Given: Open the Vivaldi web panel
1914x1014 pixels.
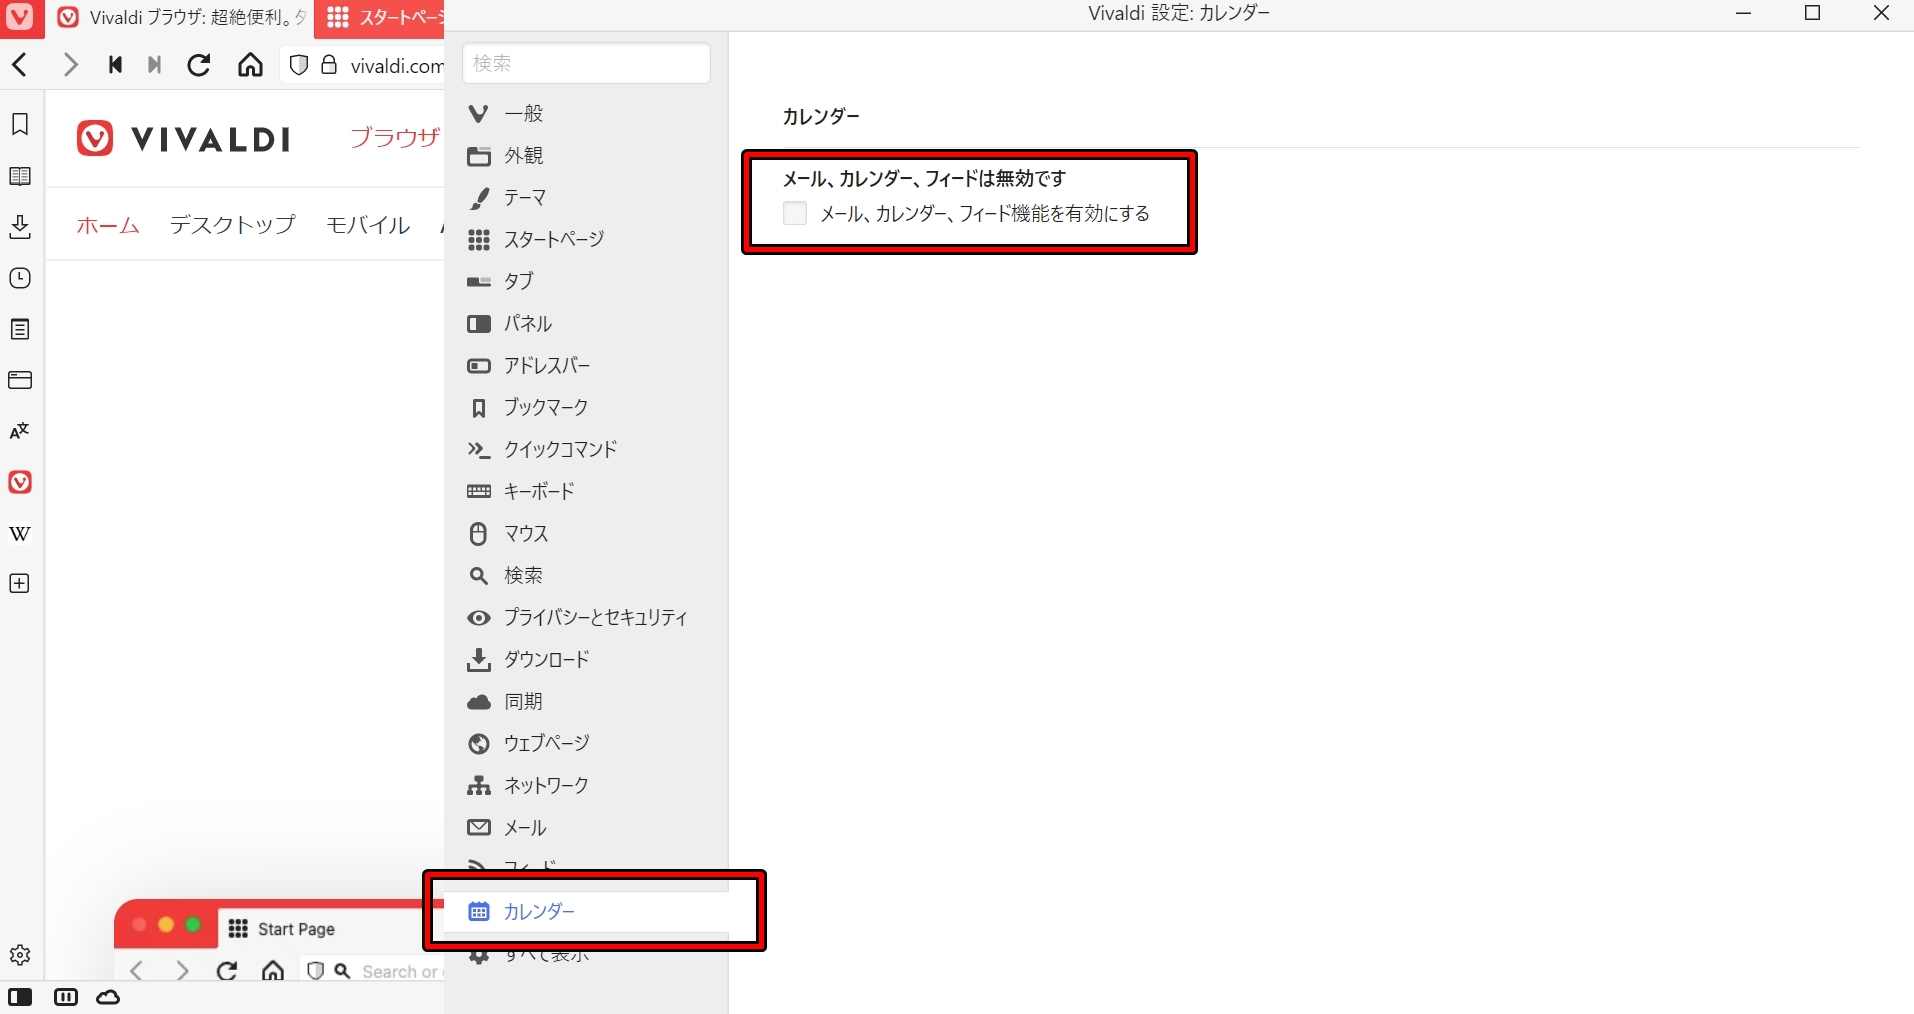Looking at the screenshot, I should 20,482.
